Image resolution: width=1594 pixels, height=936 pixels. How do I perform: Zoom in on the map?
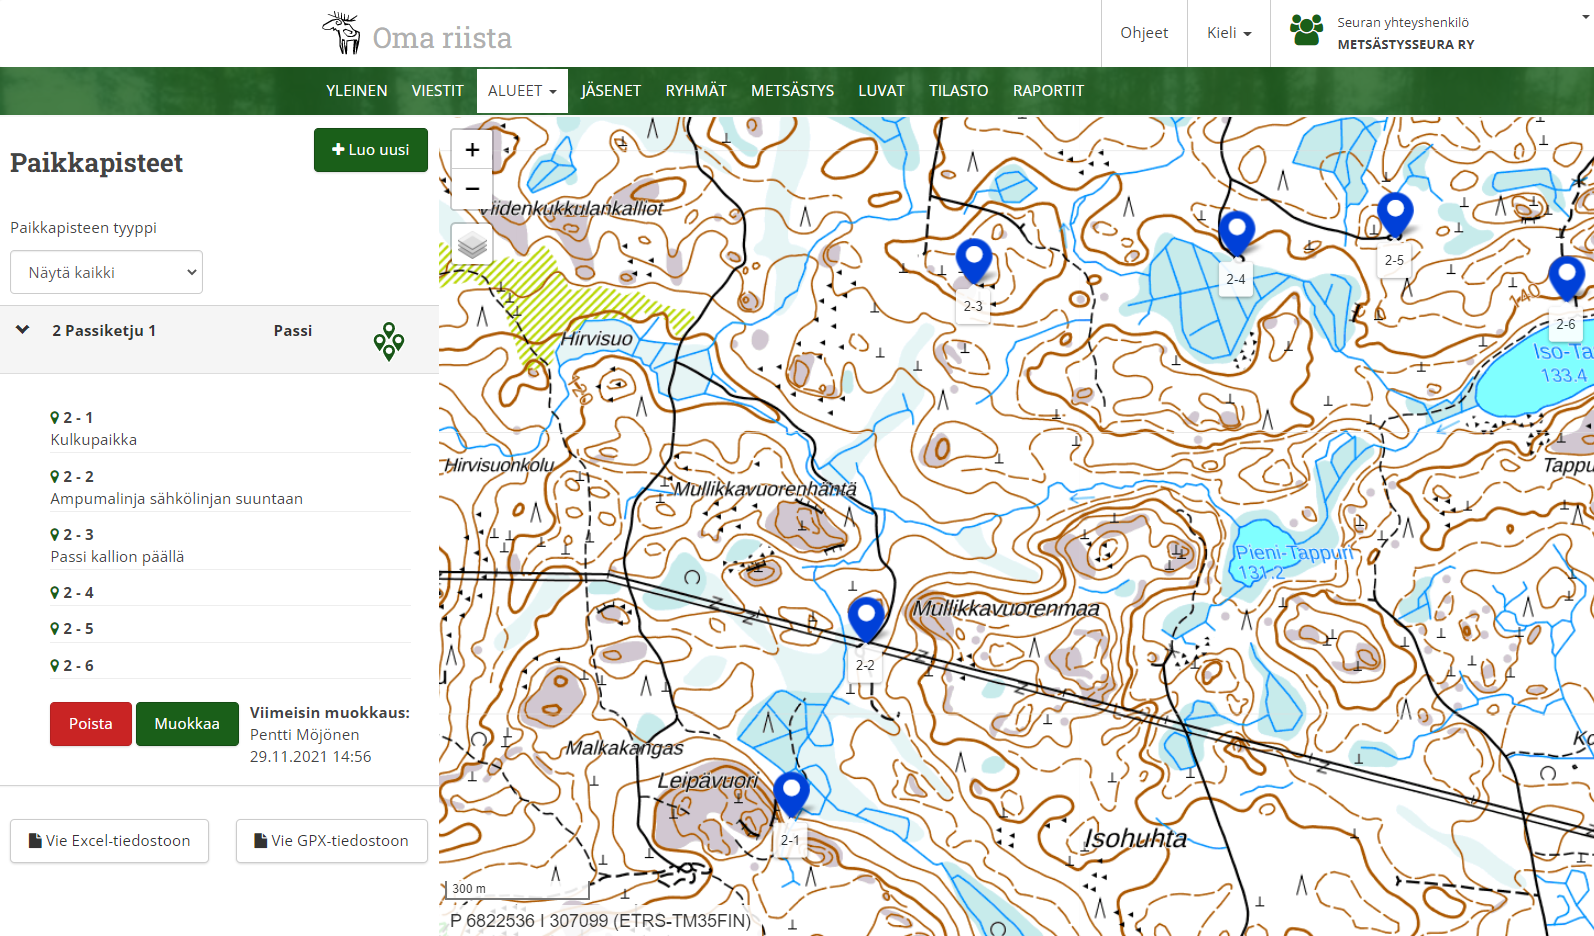coord(472,150)
